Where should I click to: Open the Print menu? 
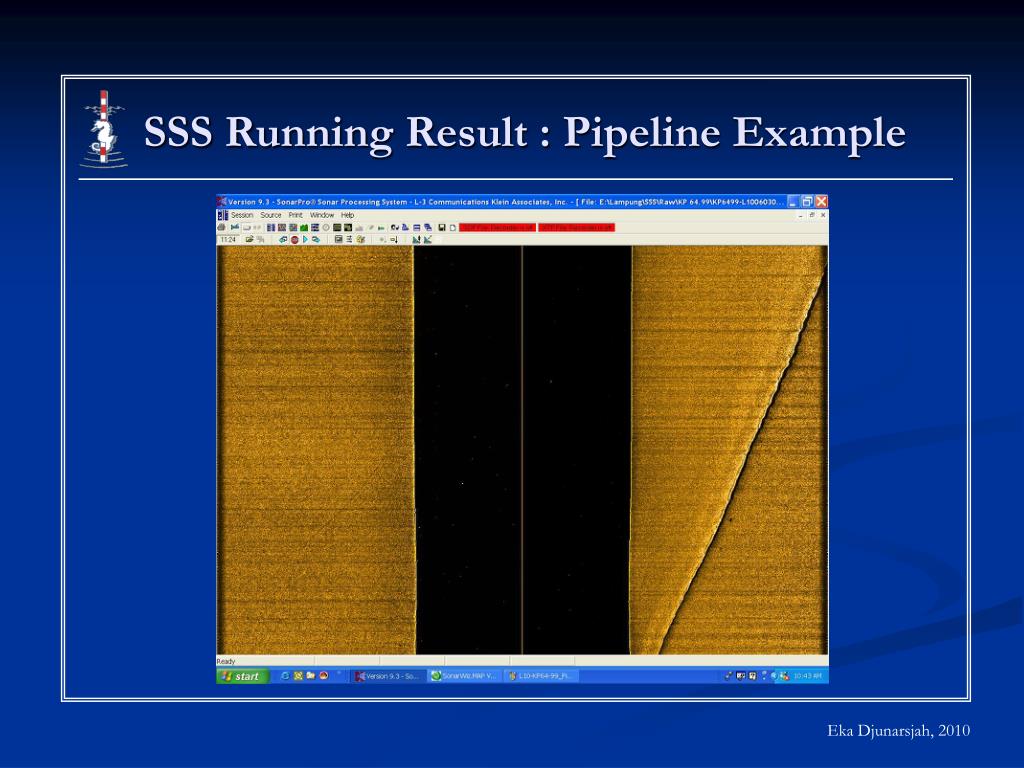click(x=295, y=215)
